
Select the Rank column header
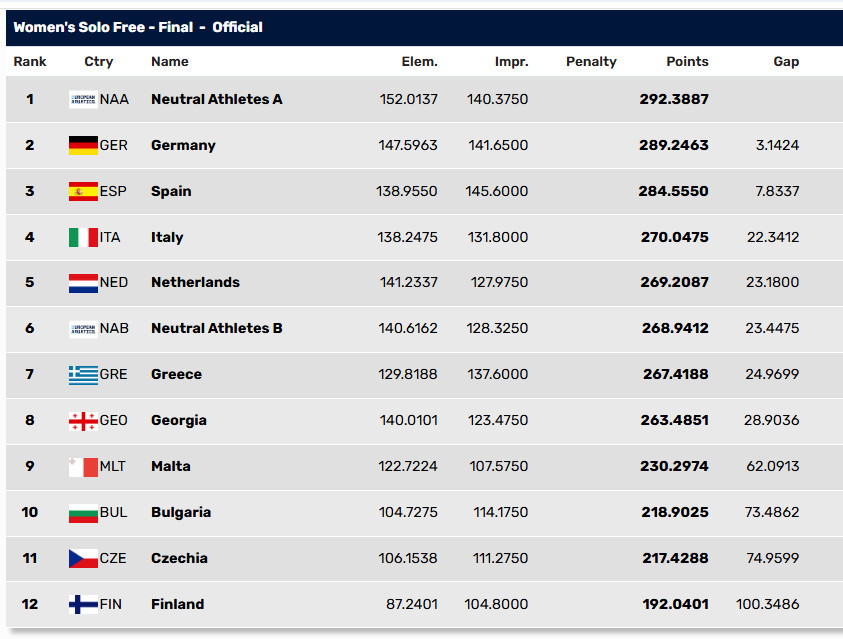pyautogui.click(x=30, y=61)
